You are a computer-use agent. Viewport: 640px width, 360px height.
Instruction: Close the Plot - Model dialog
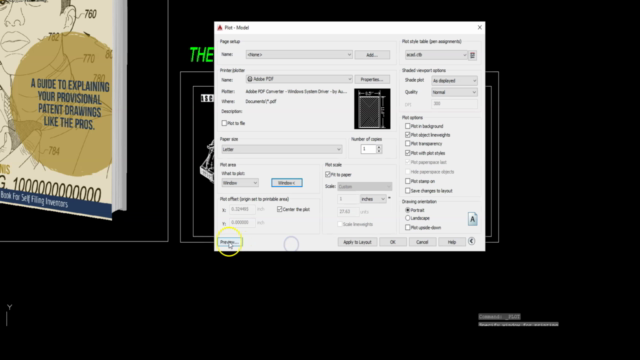480,27
